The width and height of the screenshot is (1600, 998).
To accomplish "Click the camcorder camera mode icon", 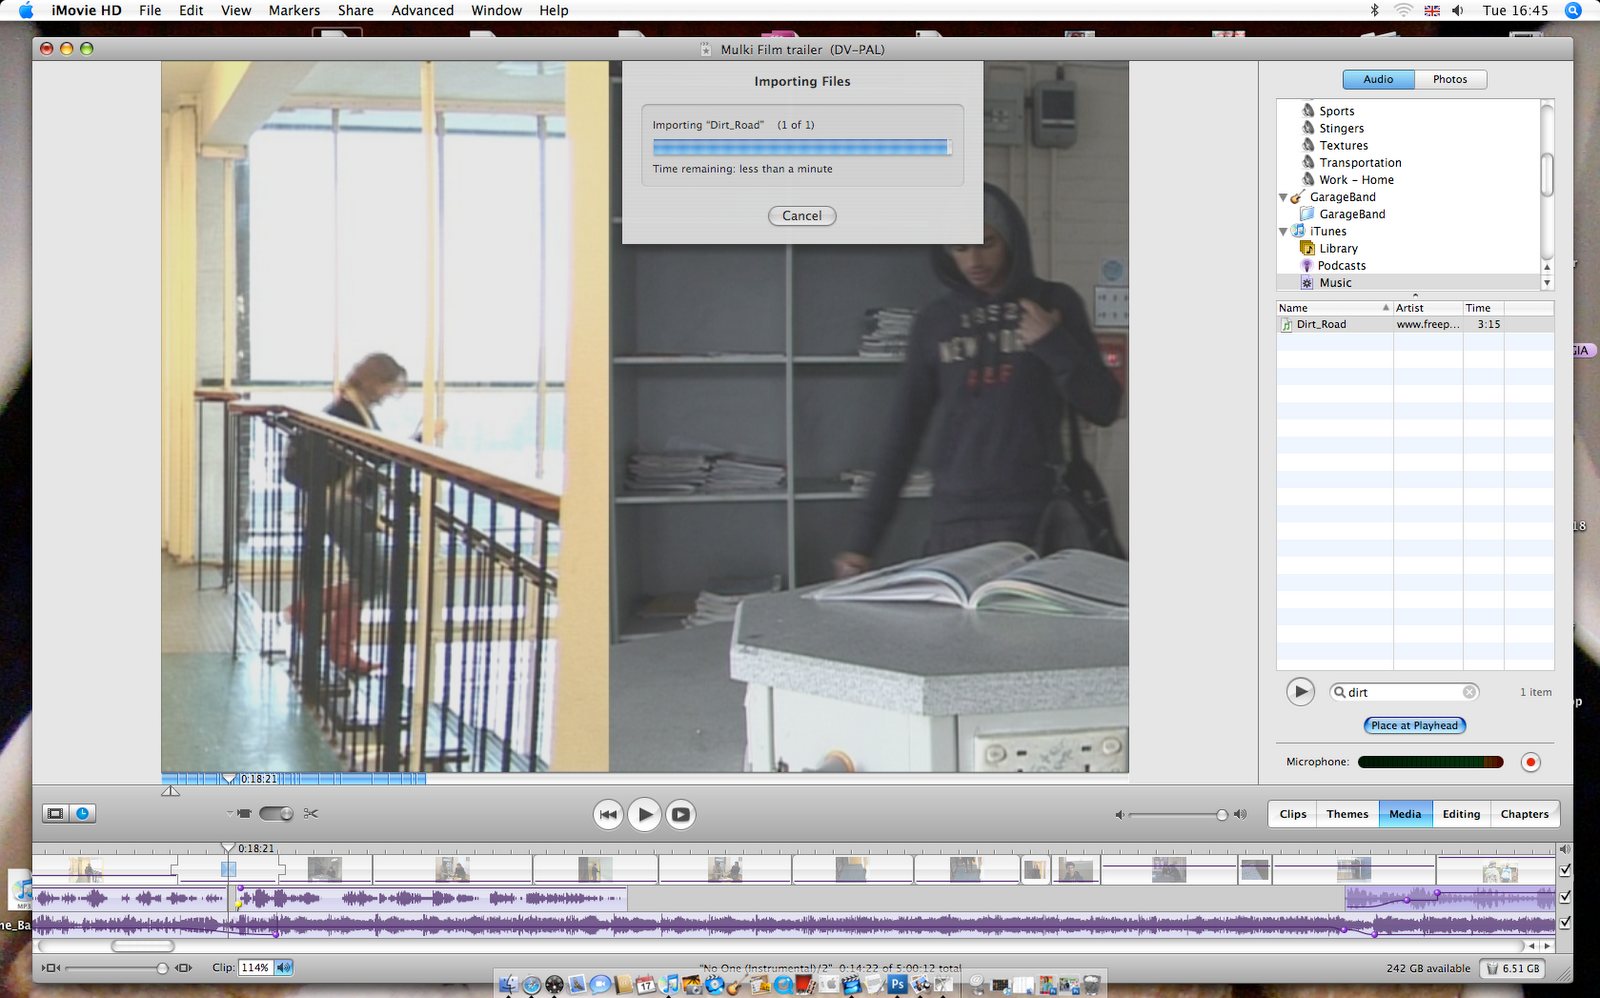I will tap(244, 814).
